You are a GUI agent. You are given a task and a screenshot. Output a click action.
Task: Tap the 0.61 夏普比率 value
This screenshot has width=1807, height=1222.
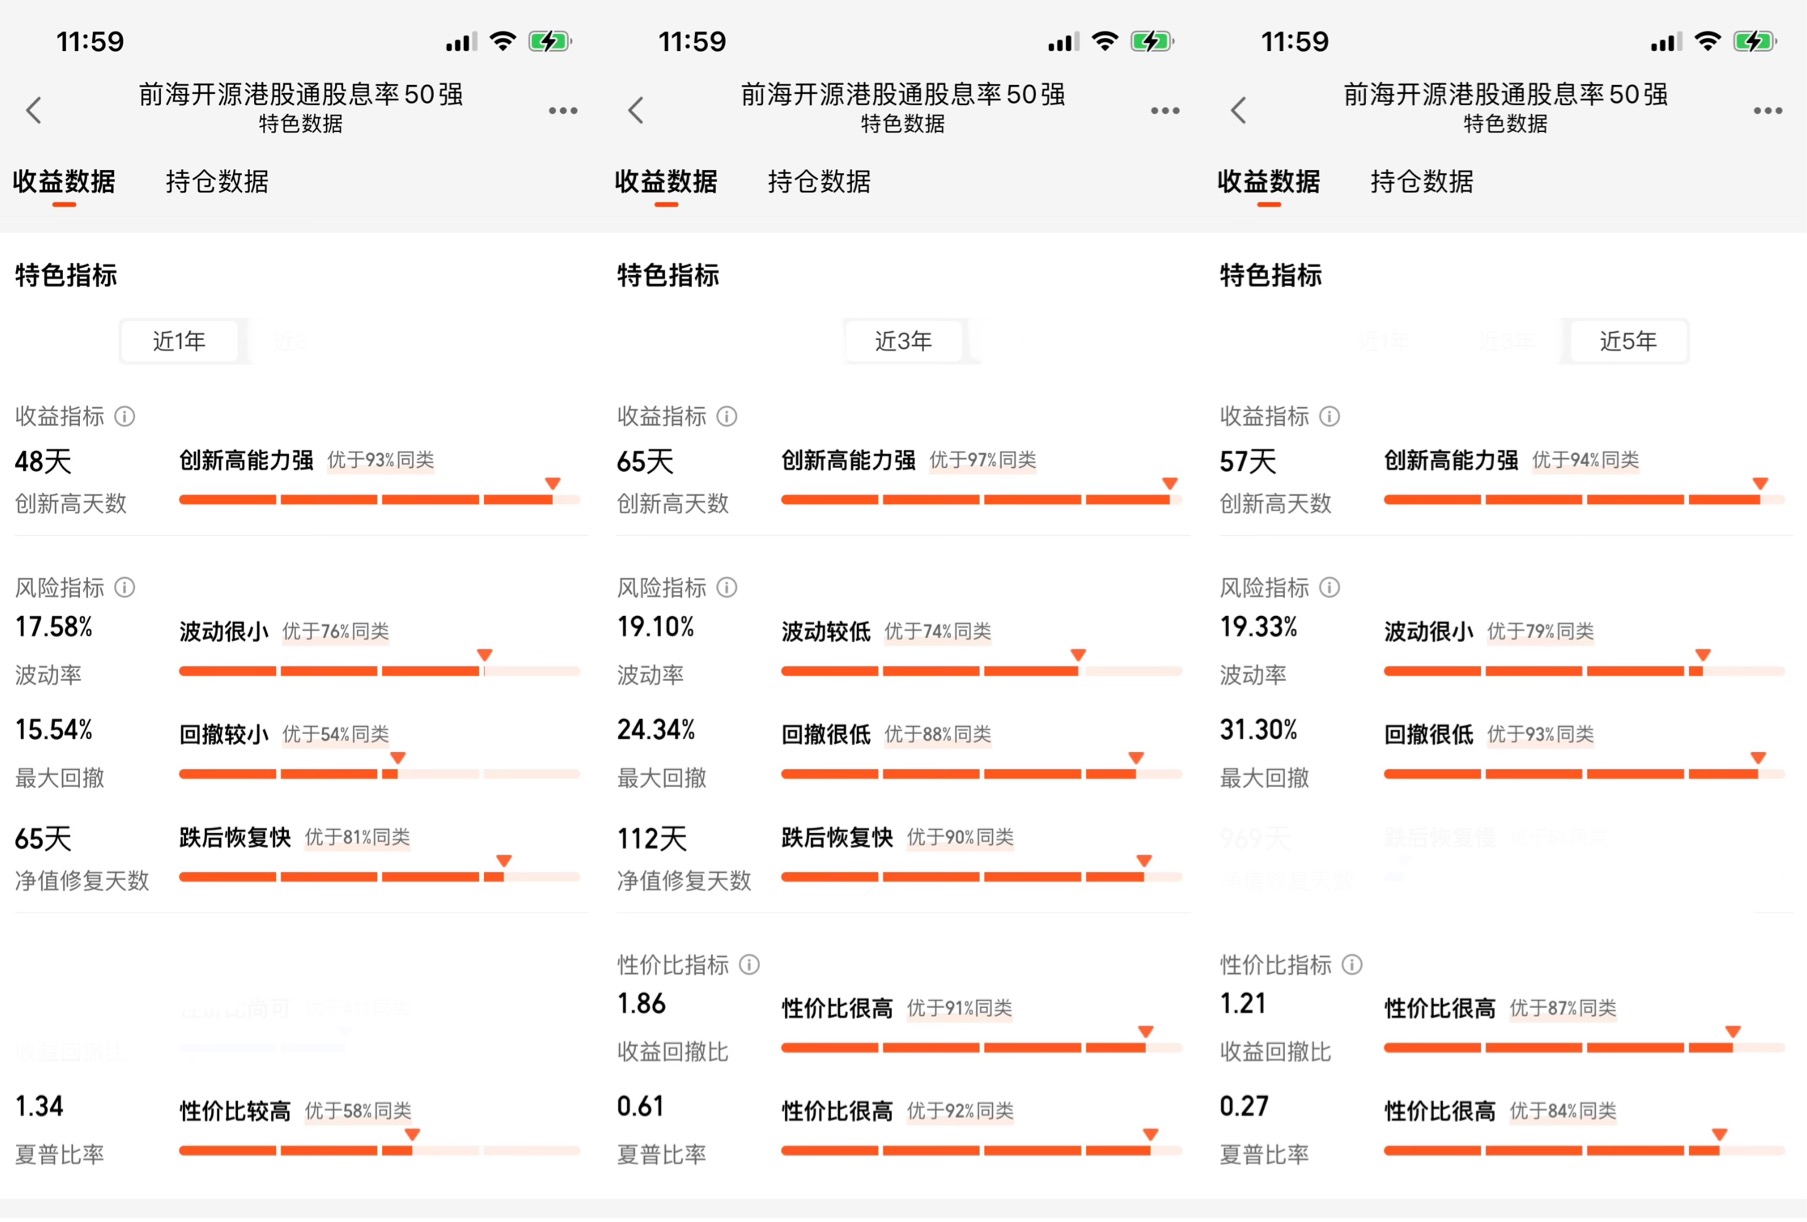tap(641, 1106)
